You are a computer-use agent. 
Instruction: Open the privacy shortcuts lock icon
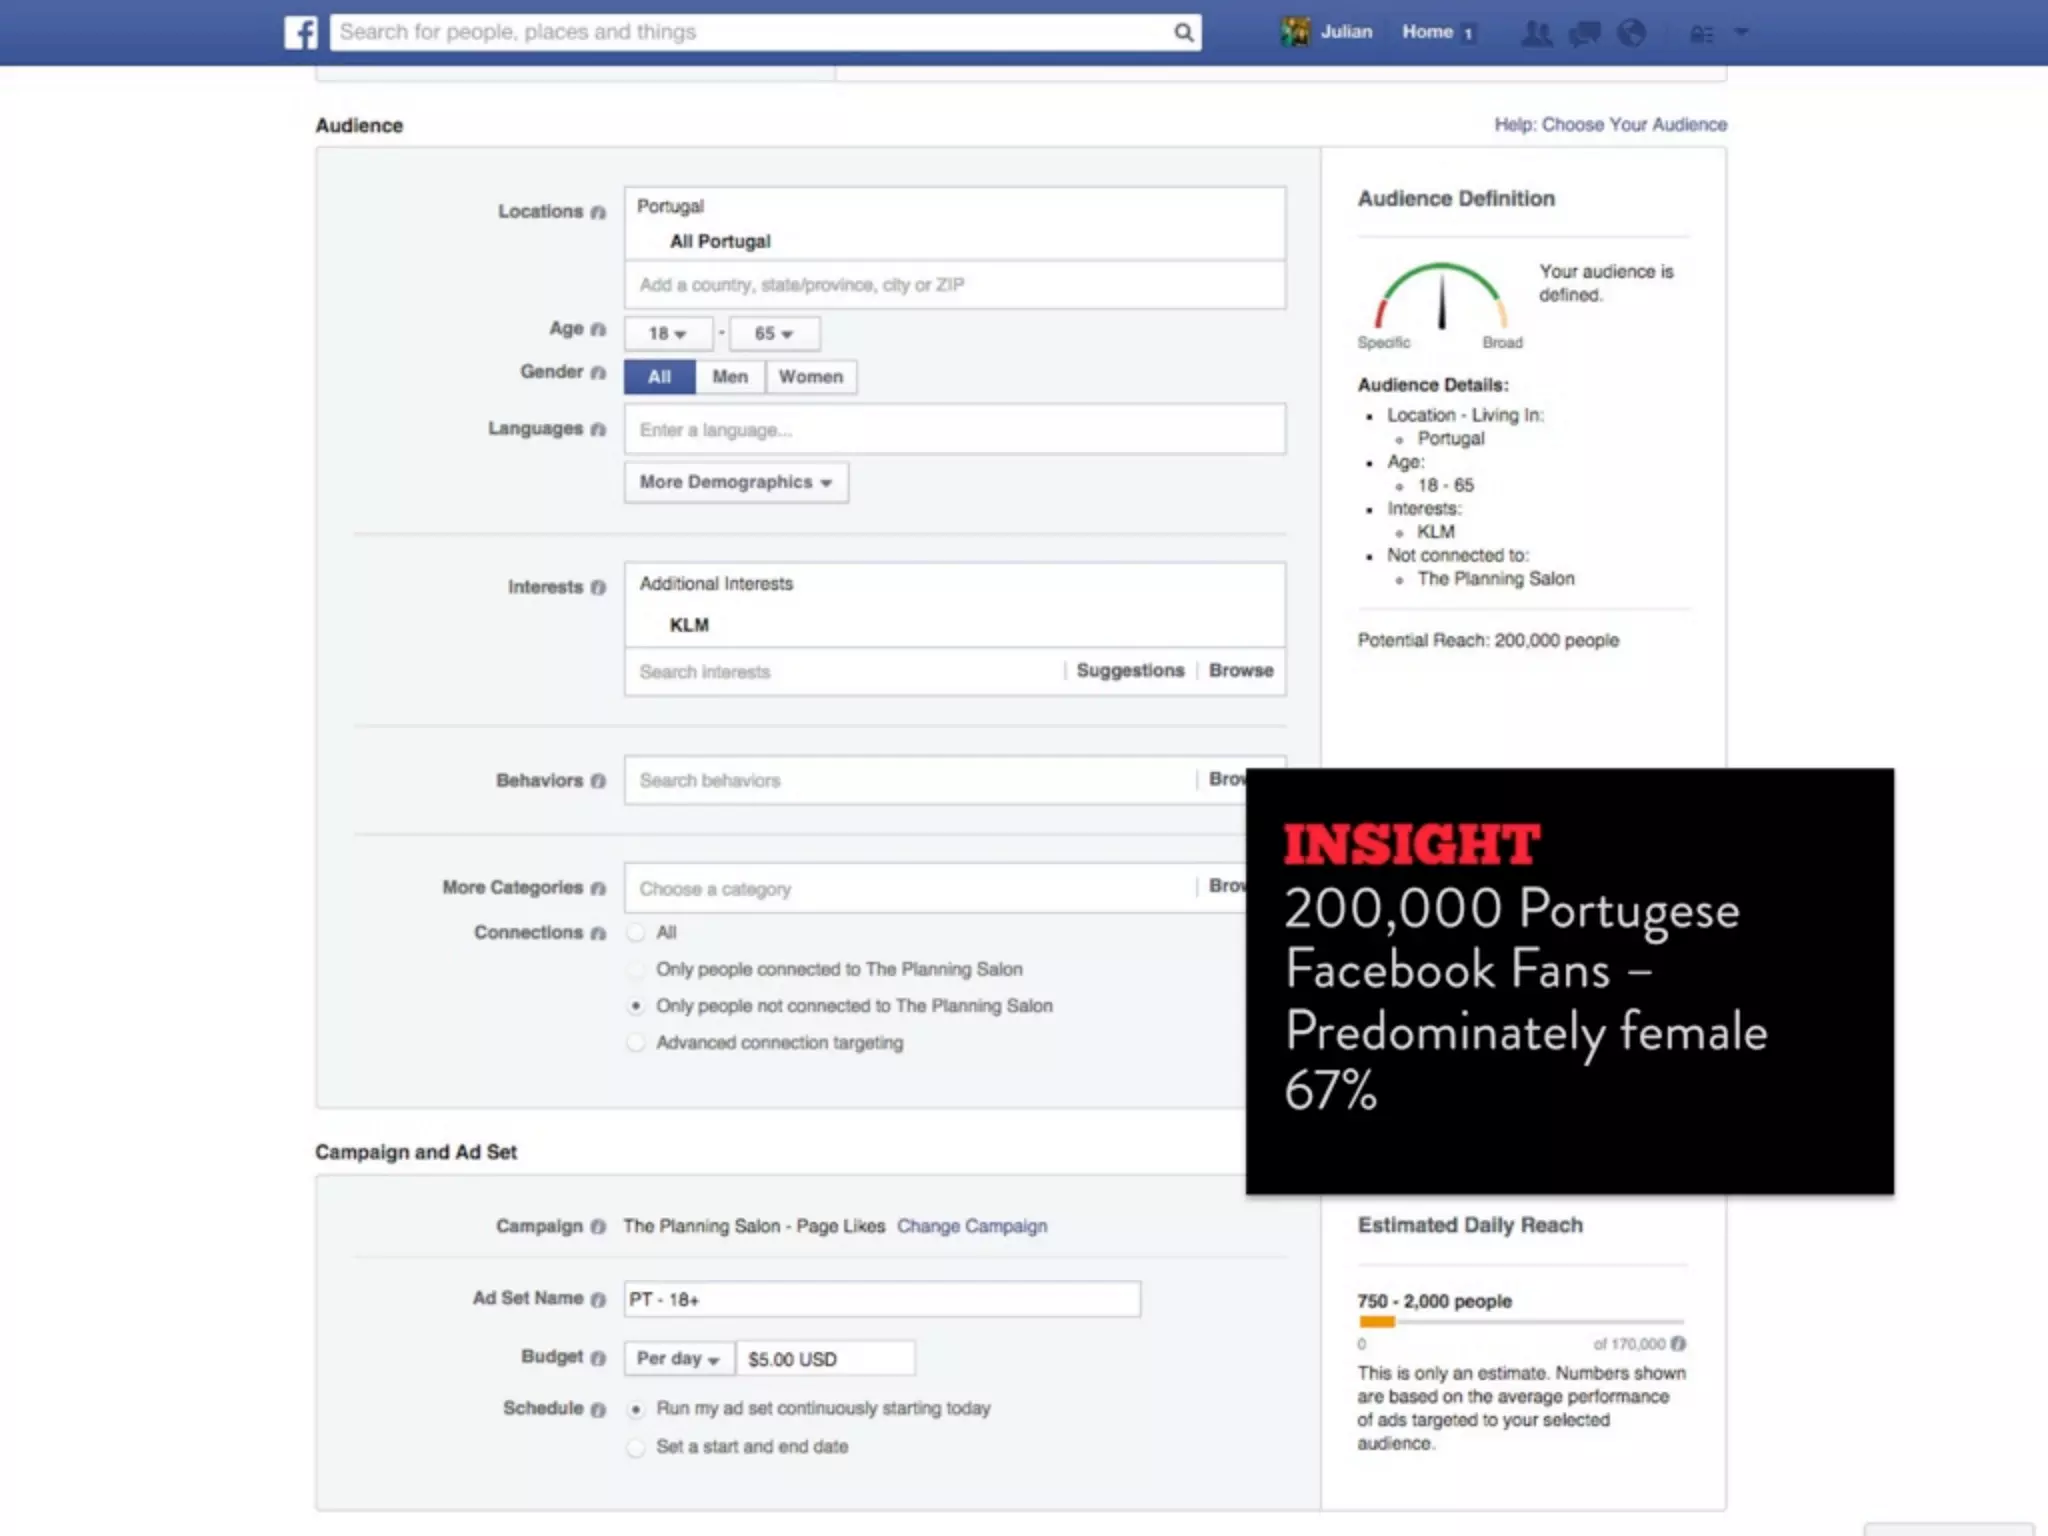(x=1701, y=34)
